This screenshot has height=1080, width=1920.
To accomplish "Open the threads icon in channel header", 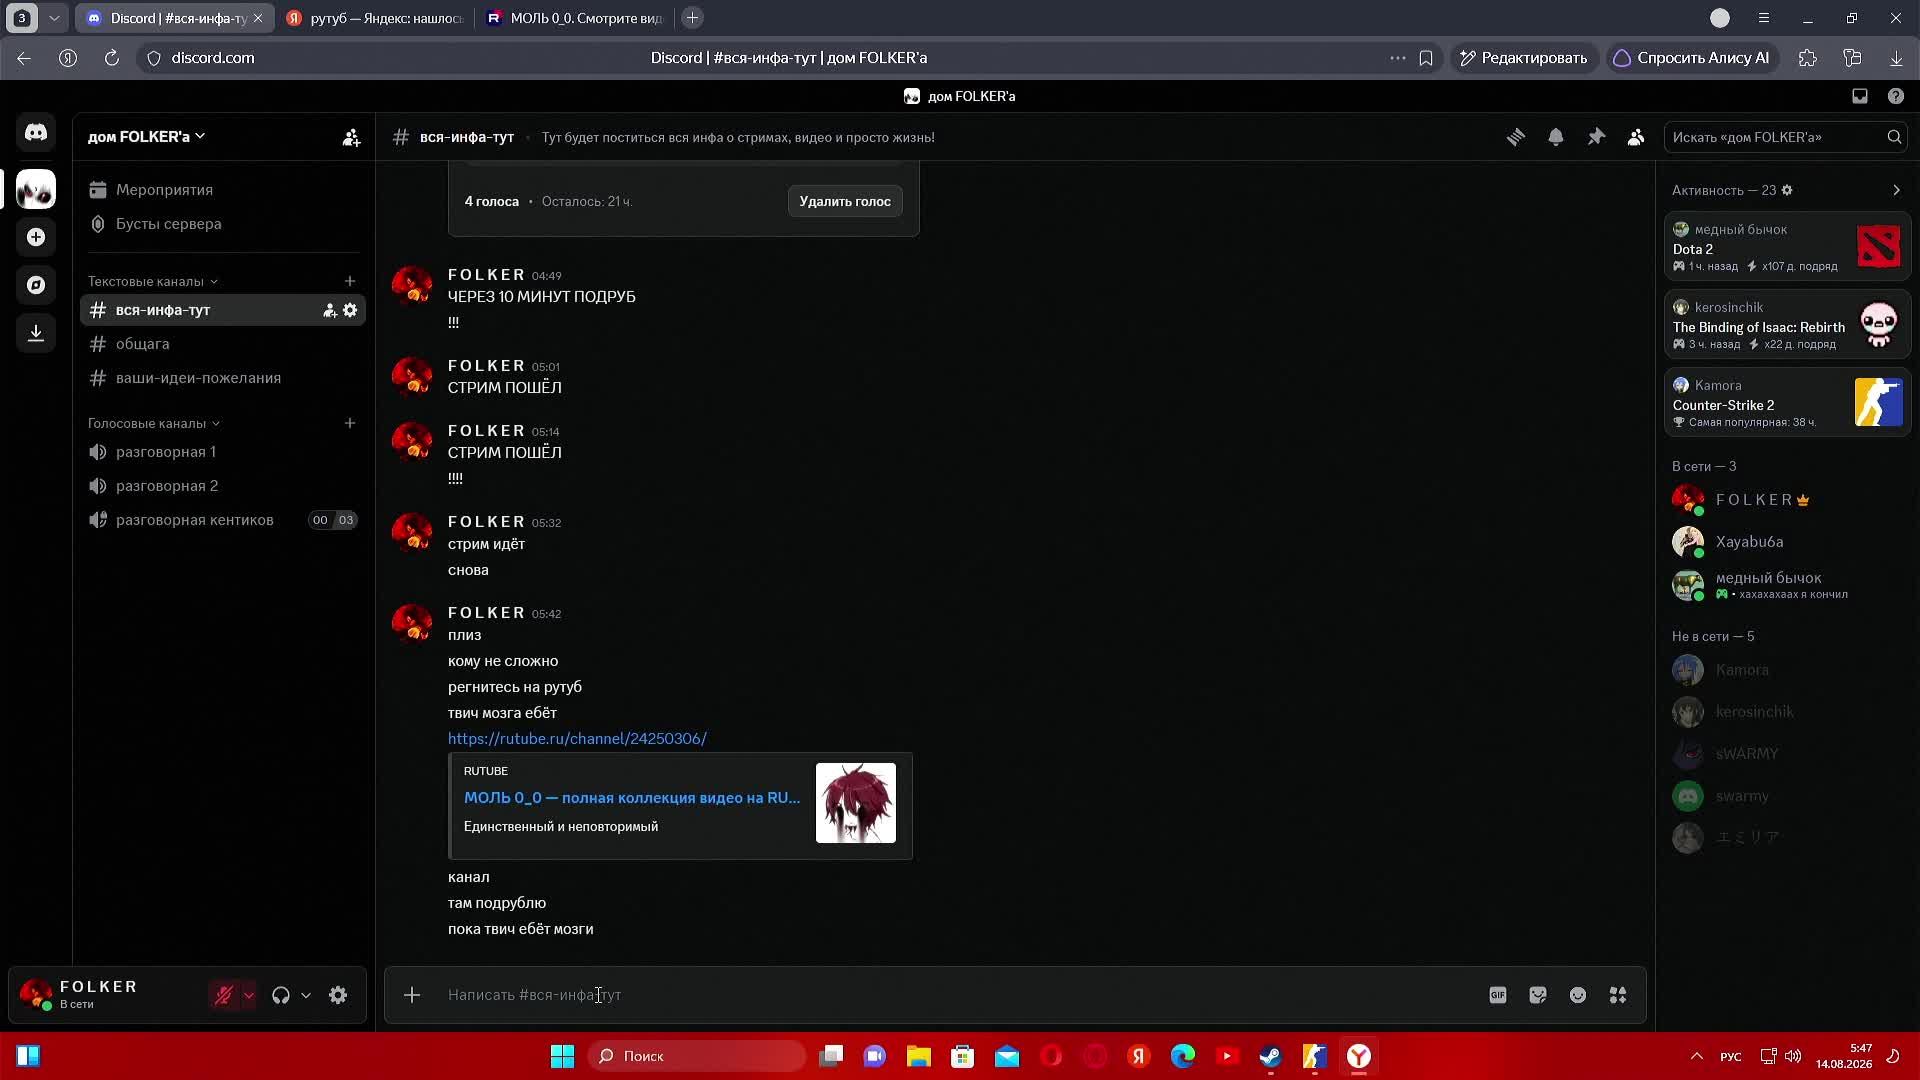I will (1516, 137).
